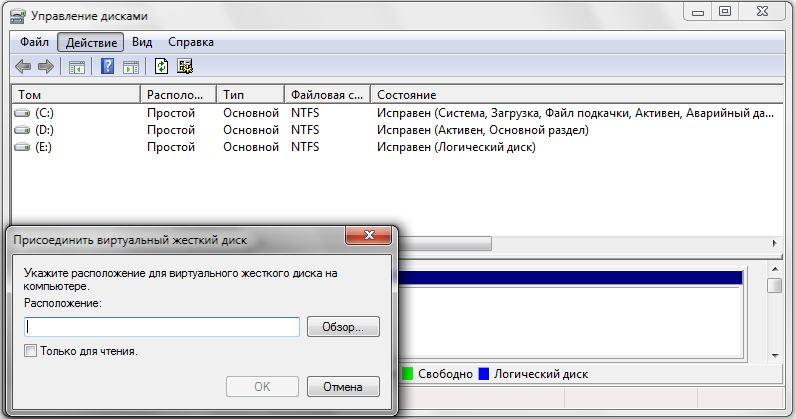Viewport: 796px width, 419px height.
Task: Toggle the console tree pane icon
Action: pos(76,67)
